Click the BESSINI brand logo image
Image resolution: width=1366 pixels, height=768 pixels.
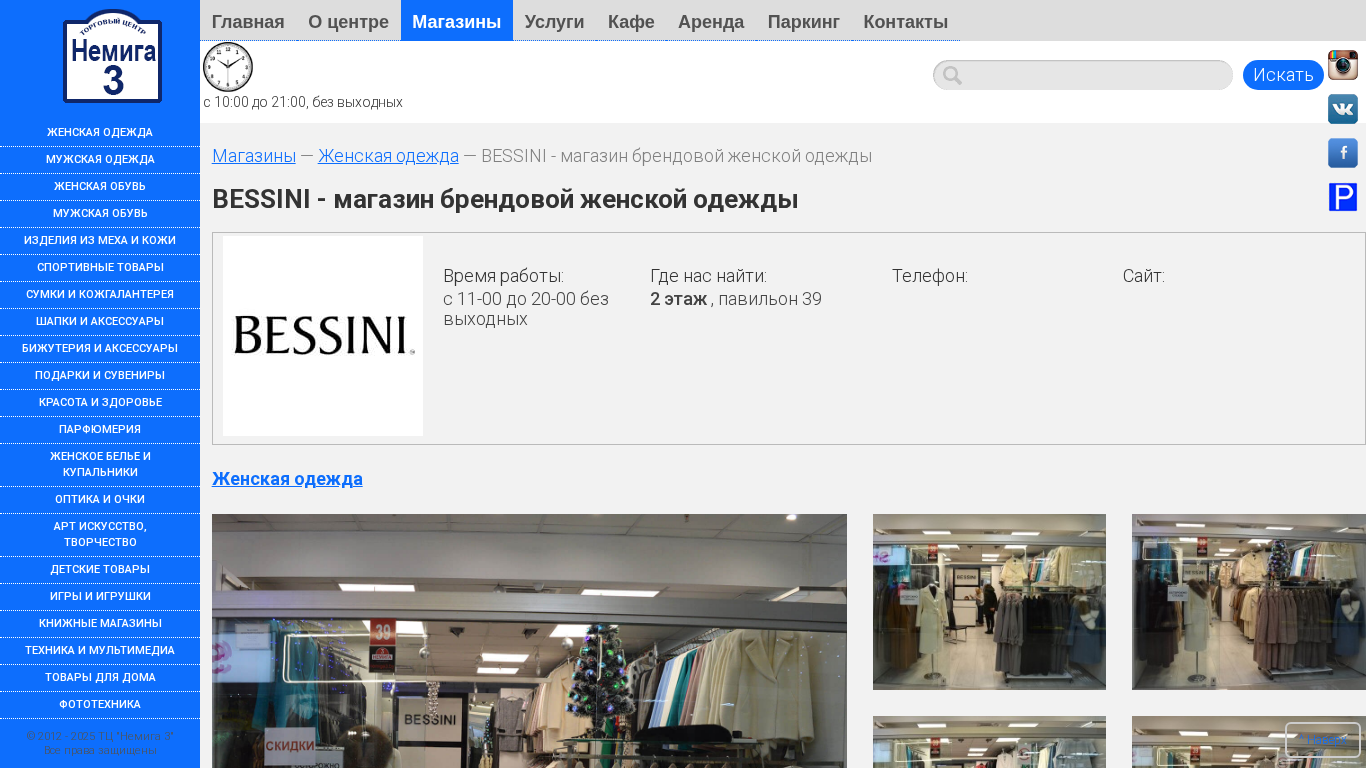tap(323, 336)
